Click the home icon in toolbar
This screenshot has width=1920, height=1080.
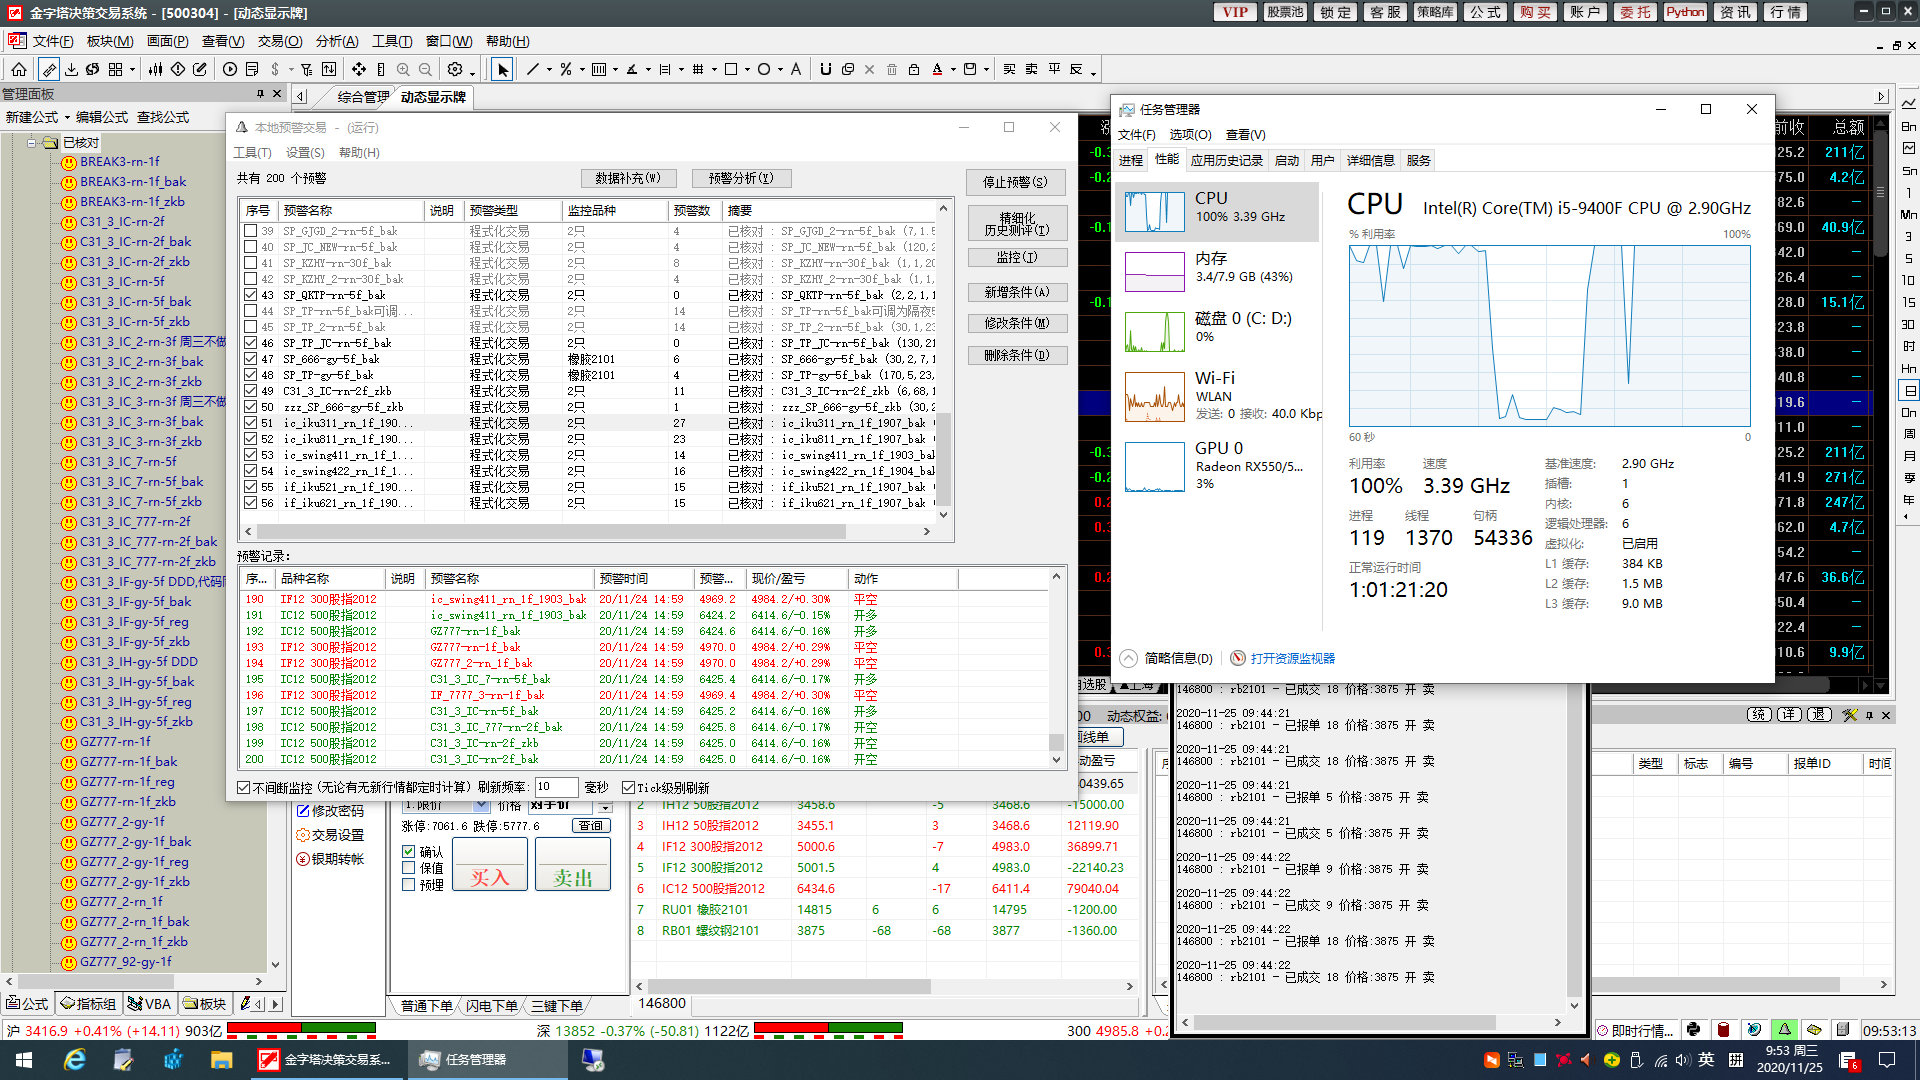(x=19, y=69)
